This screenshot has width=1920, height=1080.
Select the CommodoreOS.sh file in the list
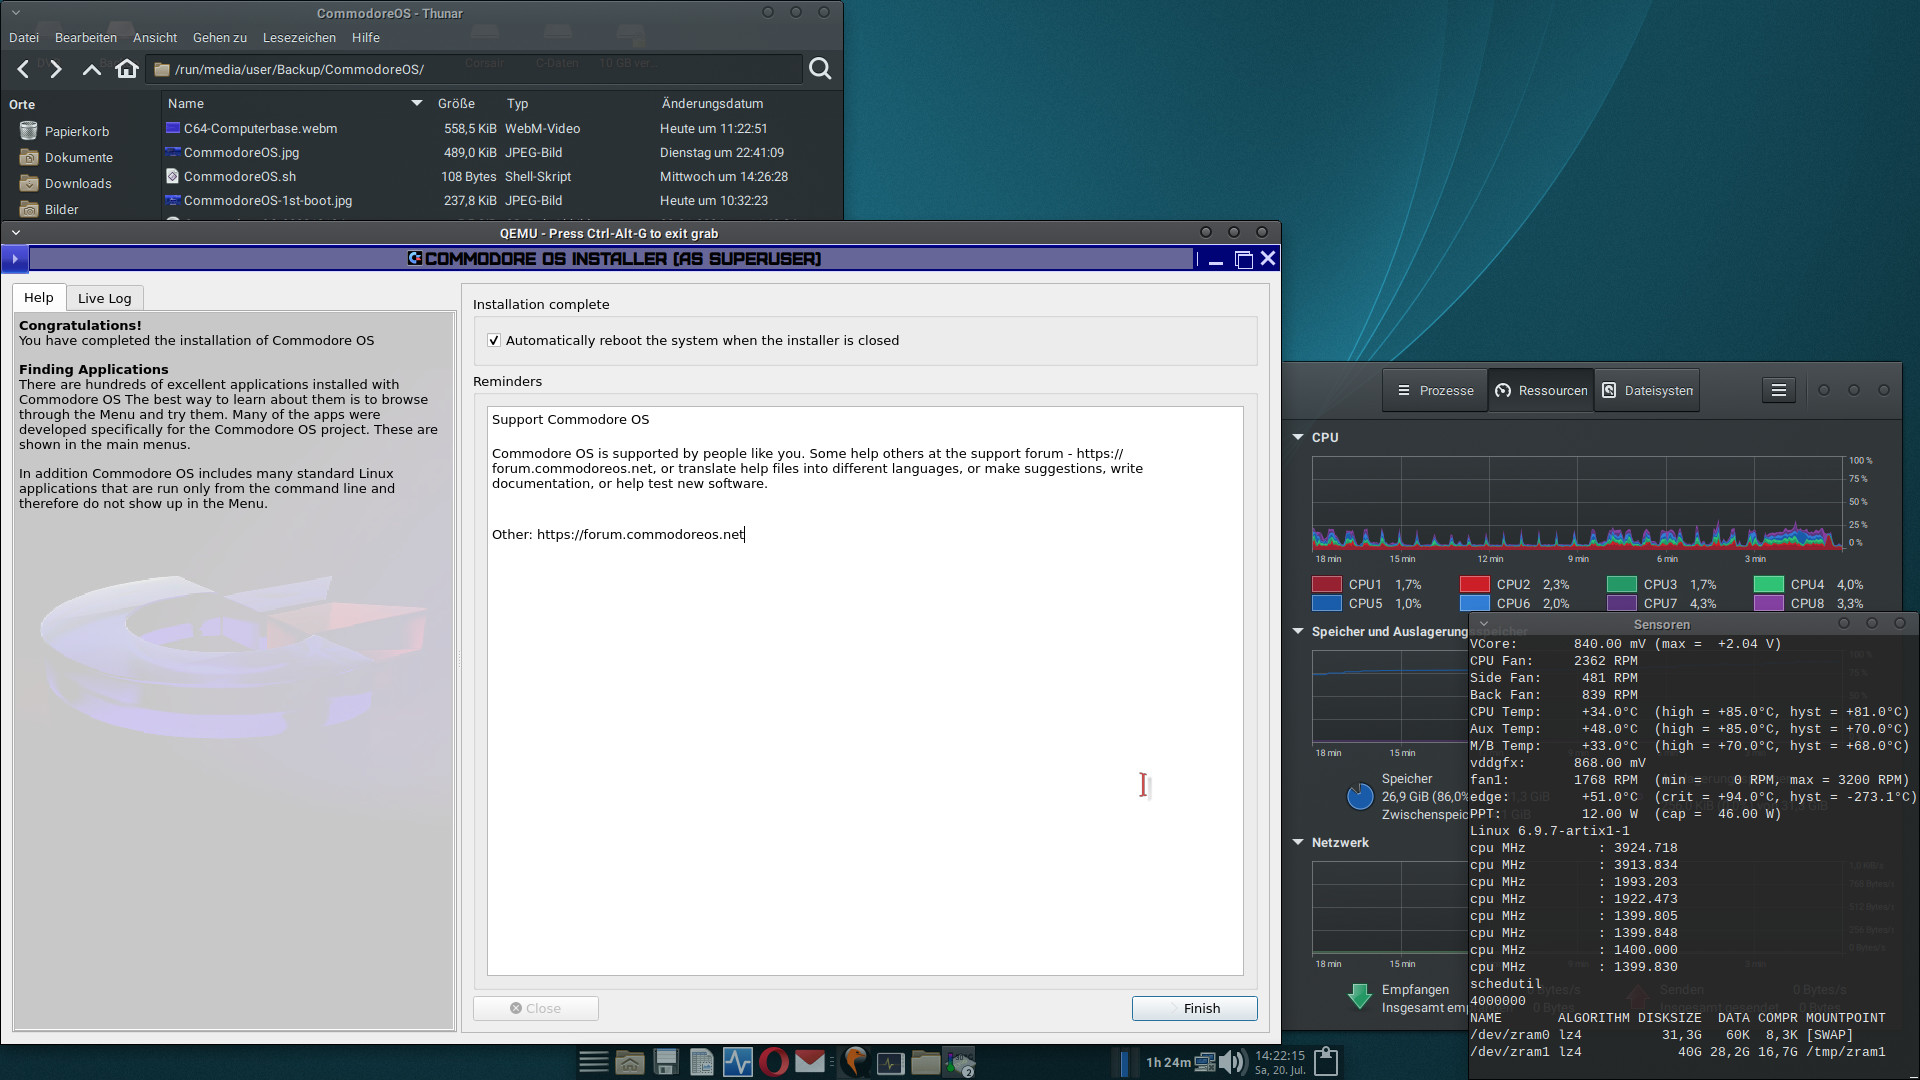coord(240,177)
